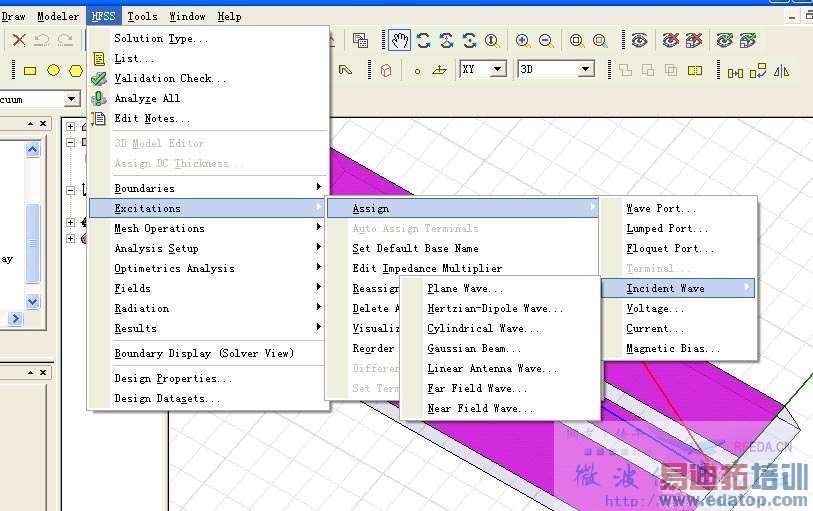Select the Draw Circle tool
The image size is (813, 511).
[x=53, y=70]
